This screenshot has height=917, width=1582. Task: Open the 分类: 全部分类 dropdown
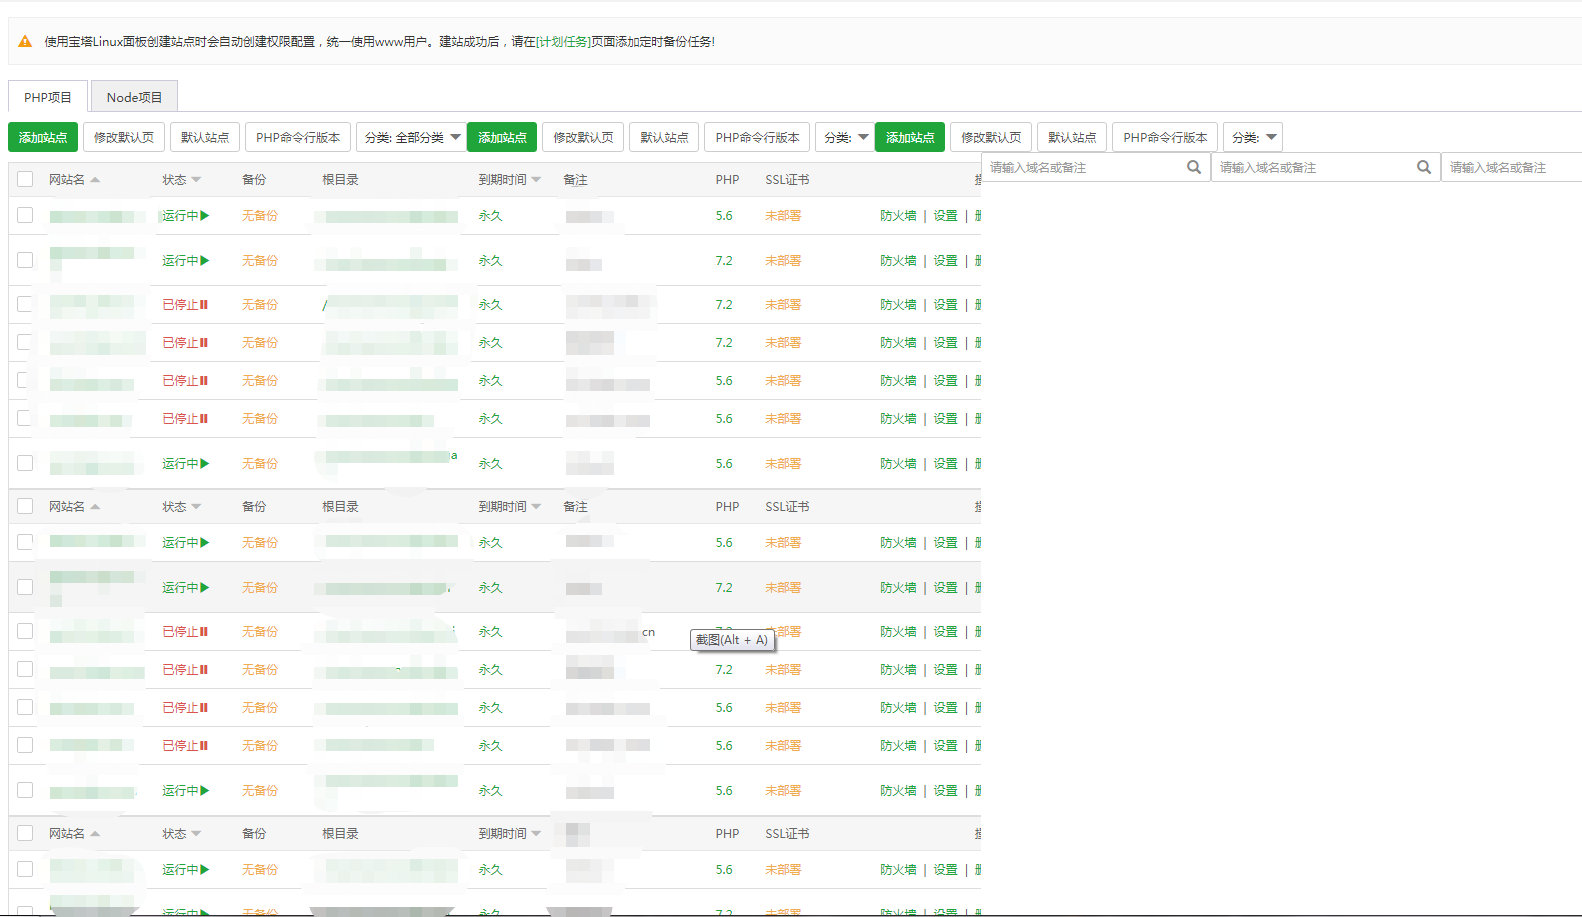411,137
